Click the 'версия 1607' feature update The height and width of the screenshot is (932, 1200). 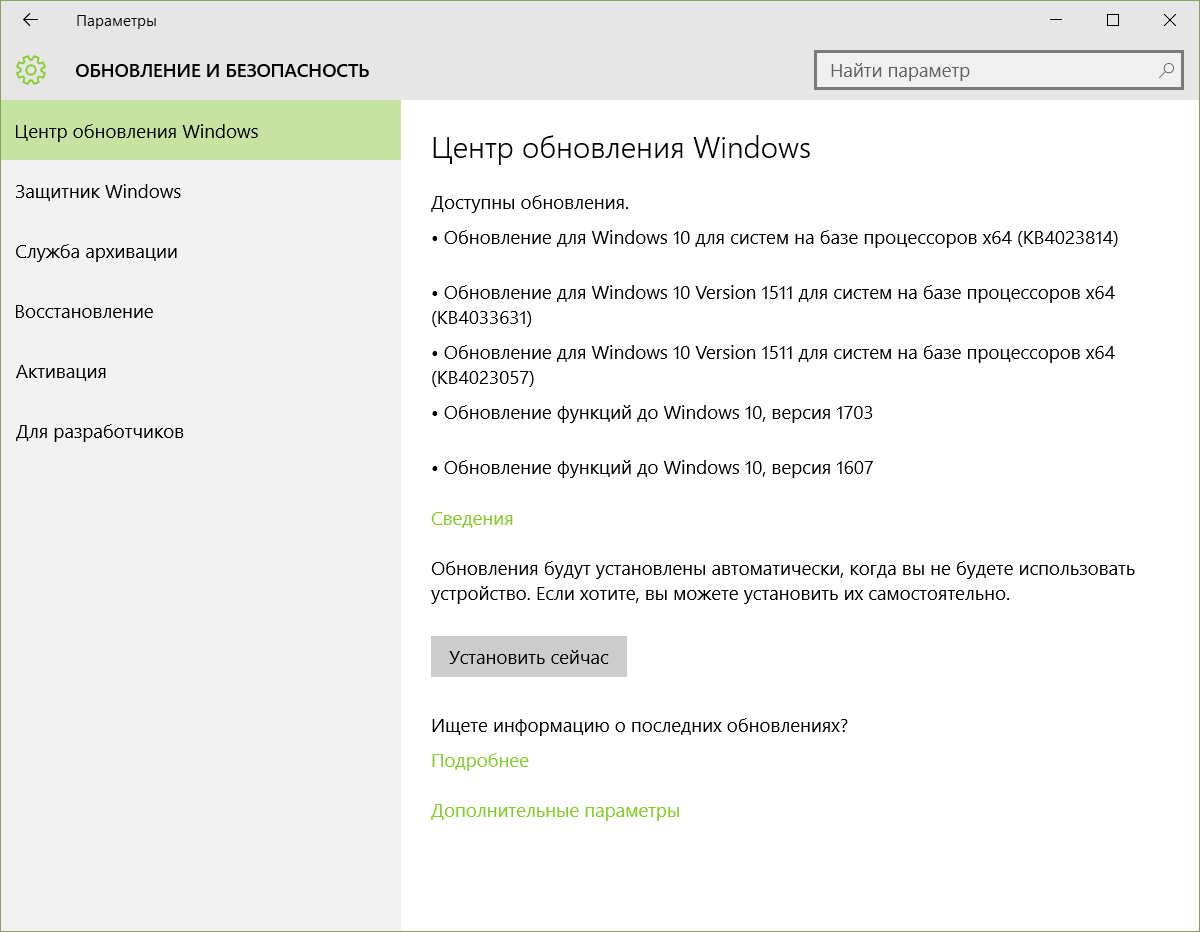[x=652, y=467]
